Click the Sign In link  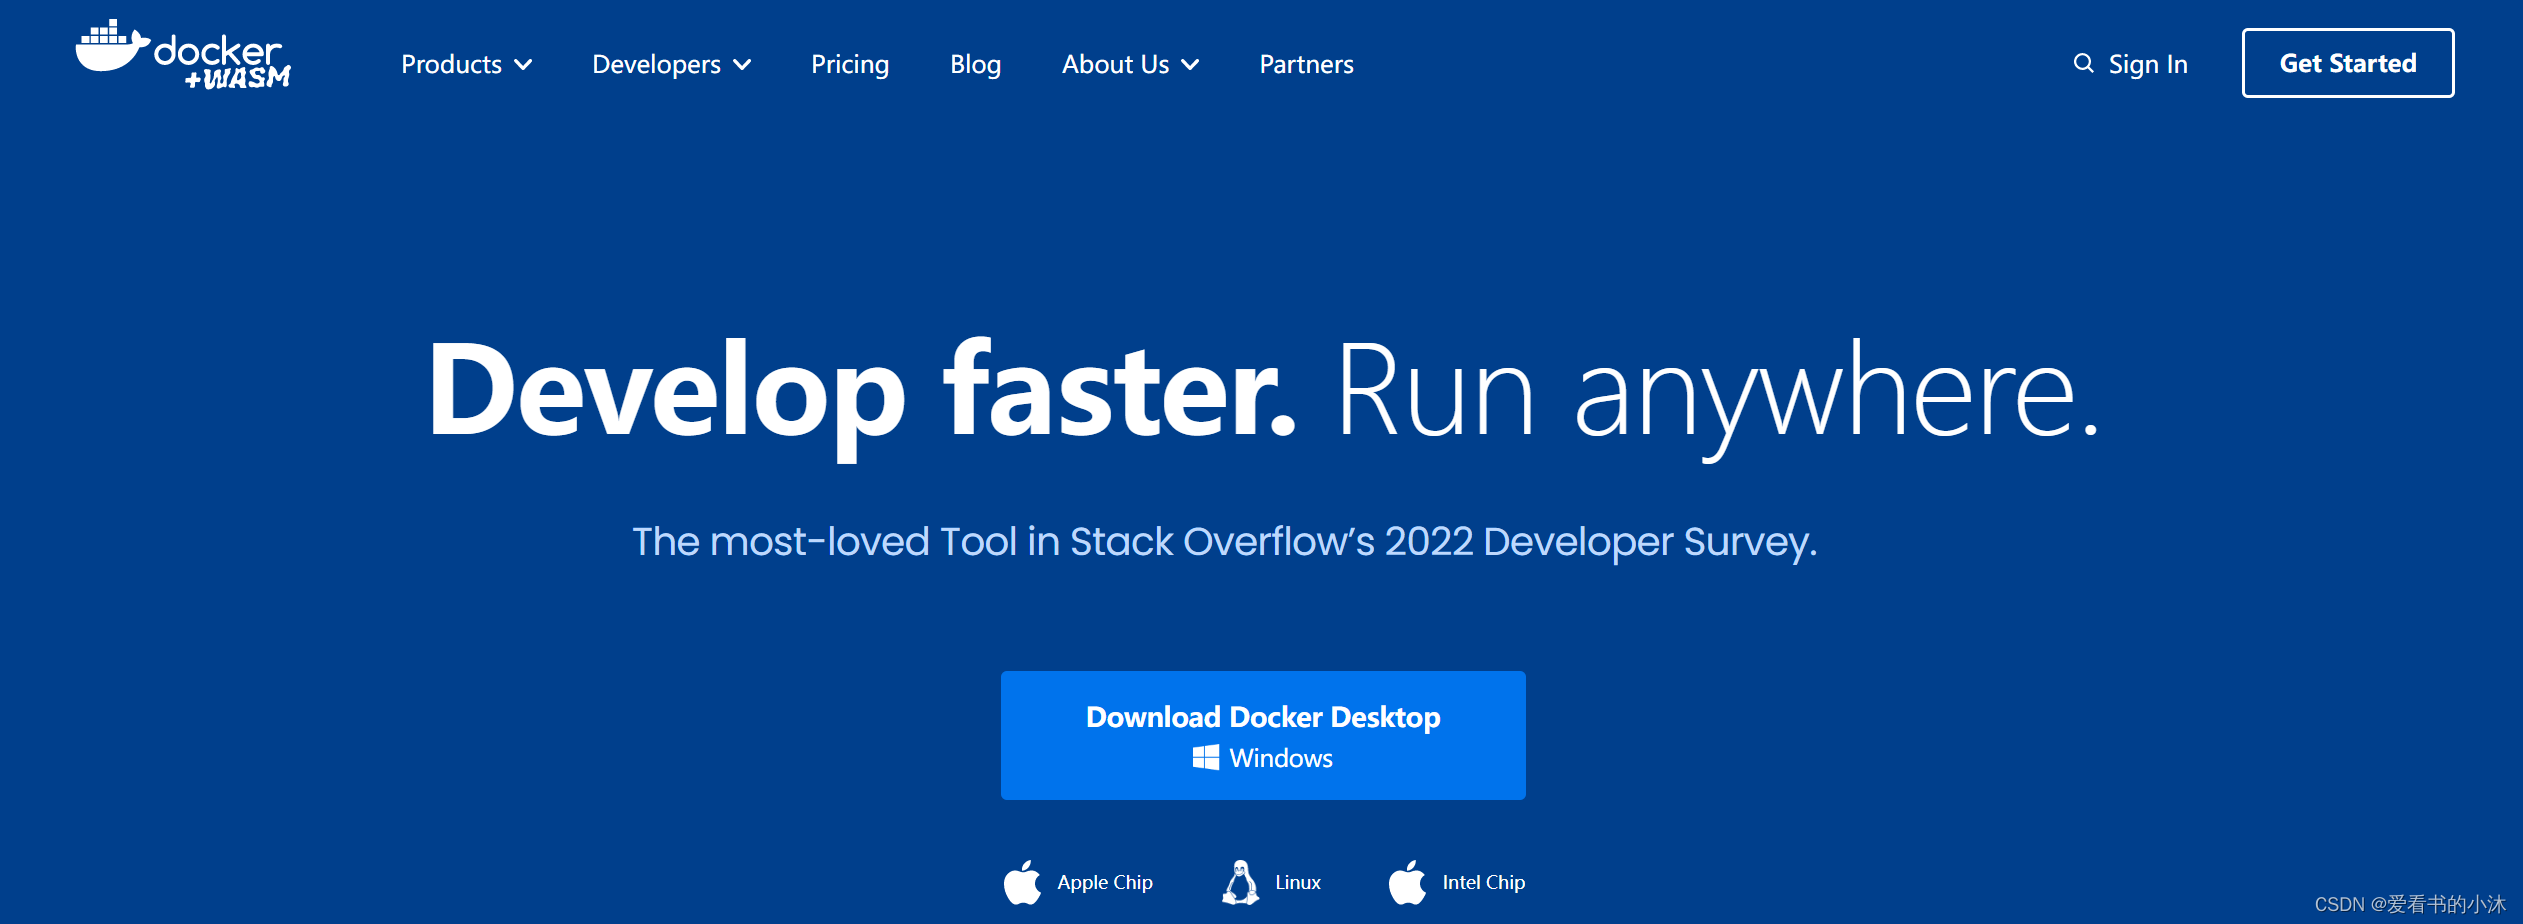tap(2147, 65)
